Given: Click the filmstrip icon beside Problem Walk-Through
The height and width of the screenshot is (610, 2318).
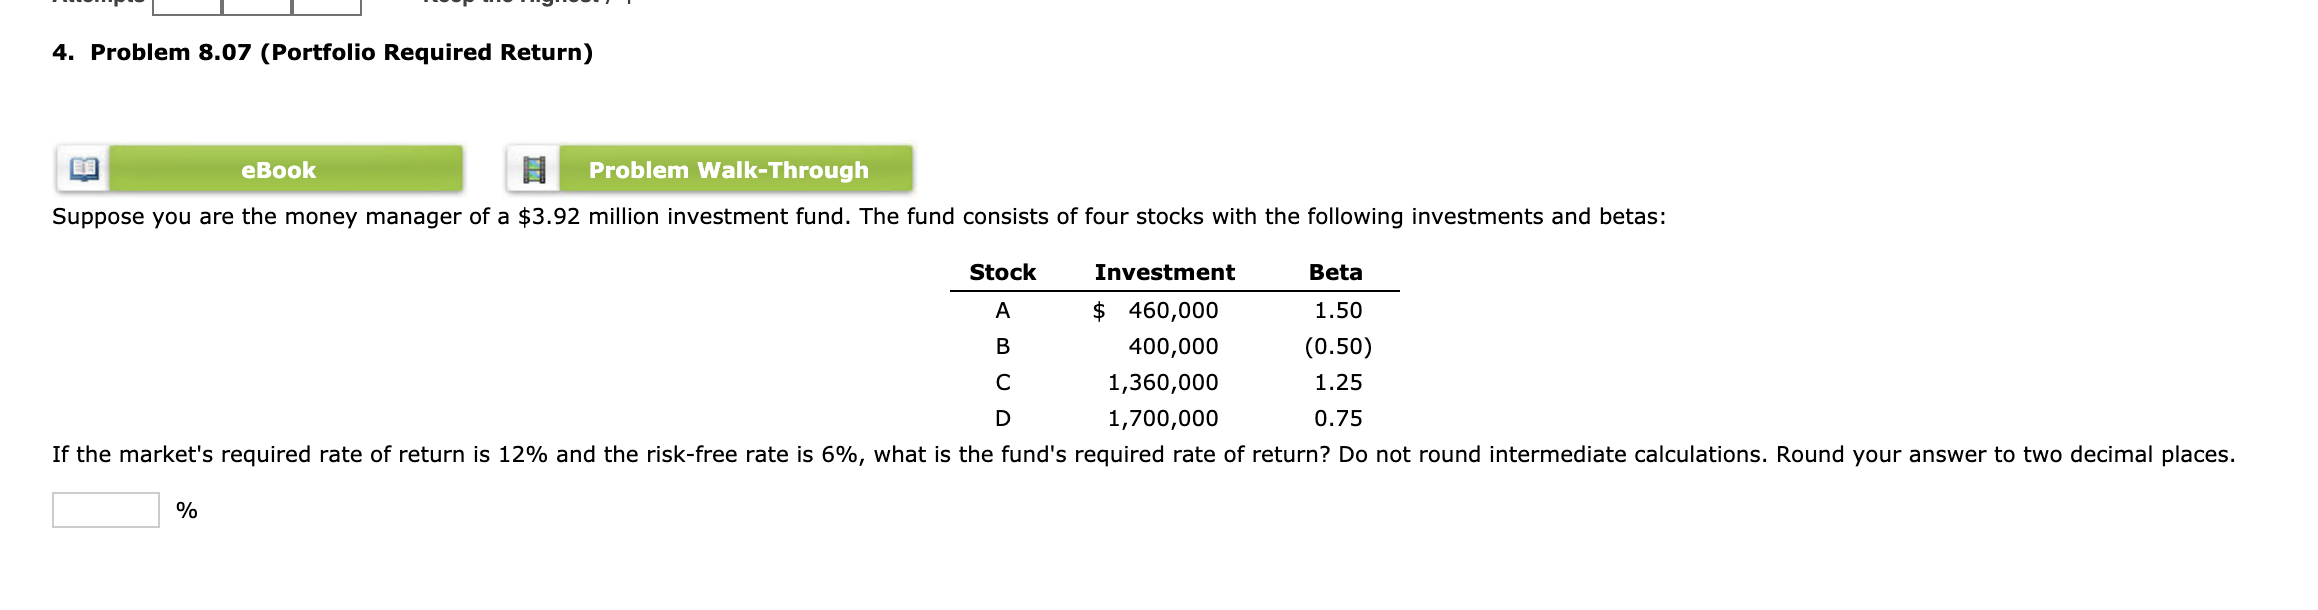Looking at the screenshot, I should coord(535,168).
